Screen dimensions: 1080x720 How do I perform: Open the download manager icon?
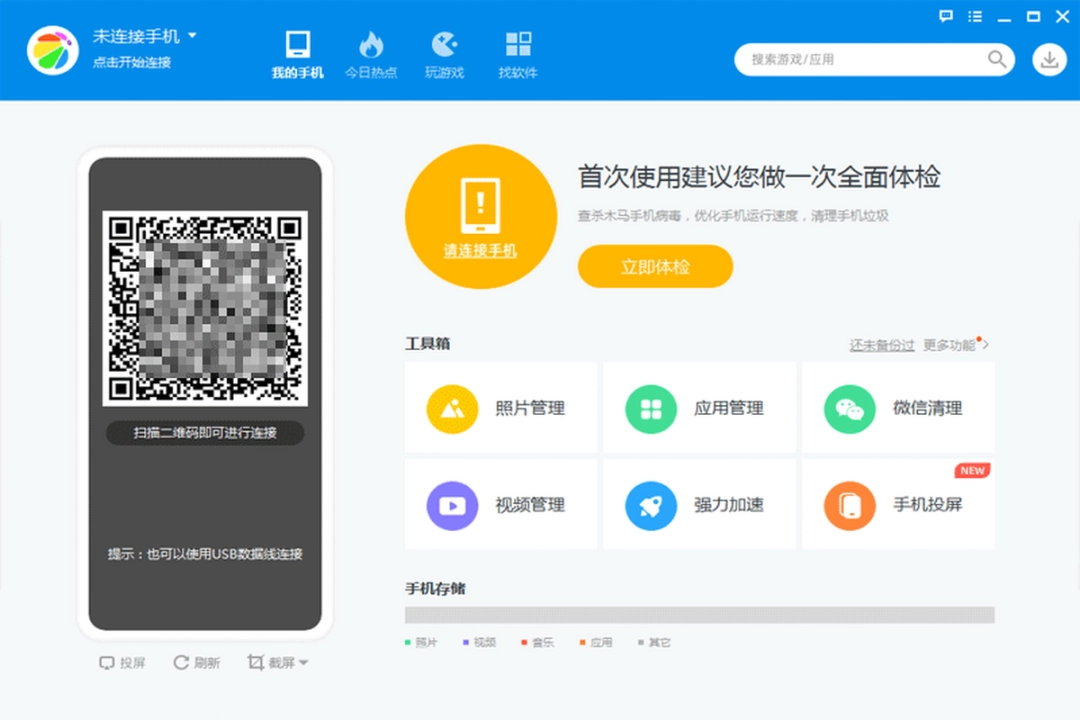tap(1048, 60)
